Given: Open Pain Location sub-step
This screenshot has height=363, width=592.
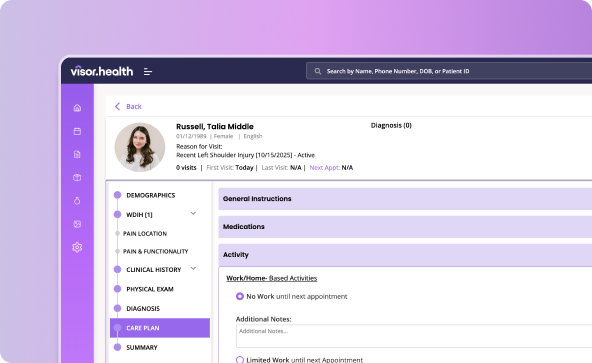Looking at the screenshot, I should [x=145, y=234].
